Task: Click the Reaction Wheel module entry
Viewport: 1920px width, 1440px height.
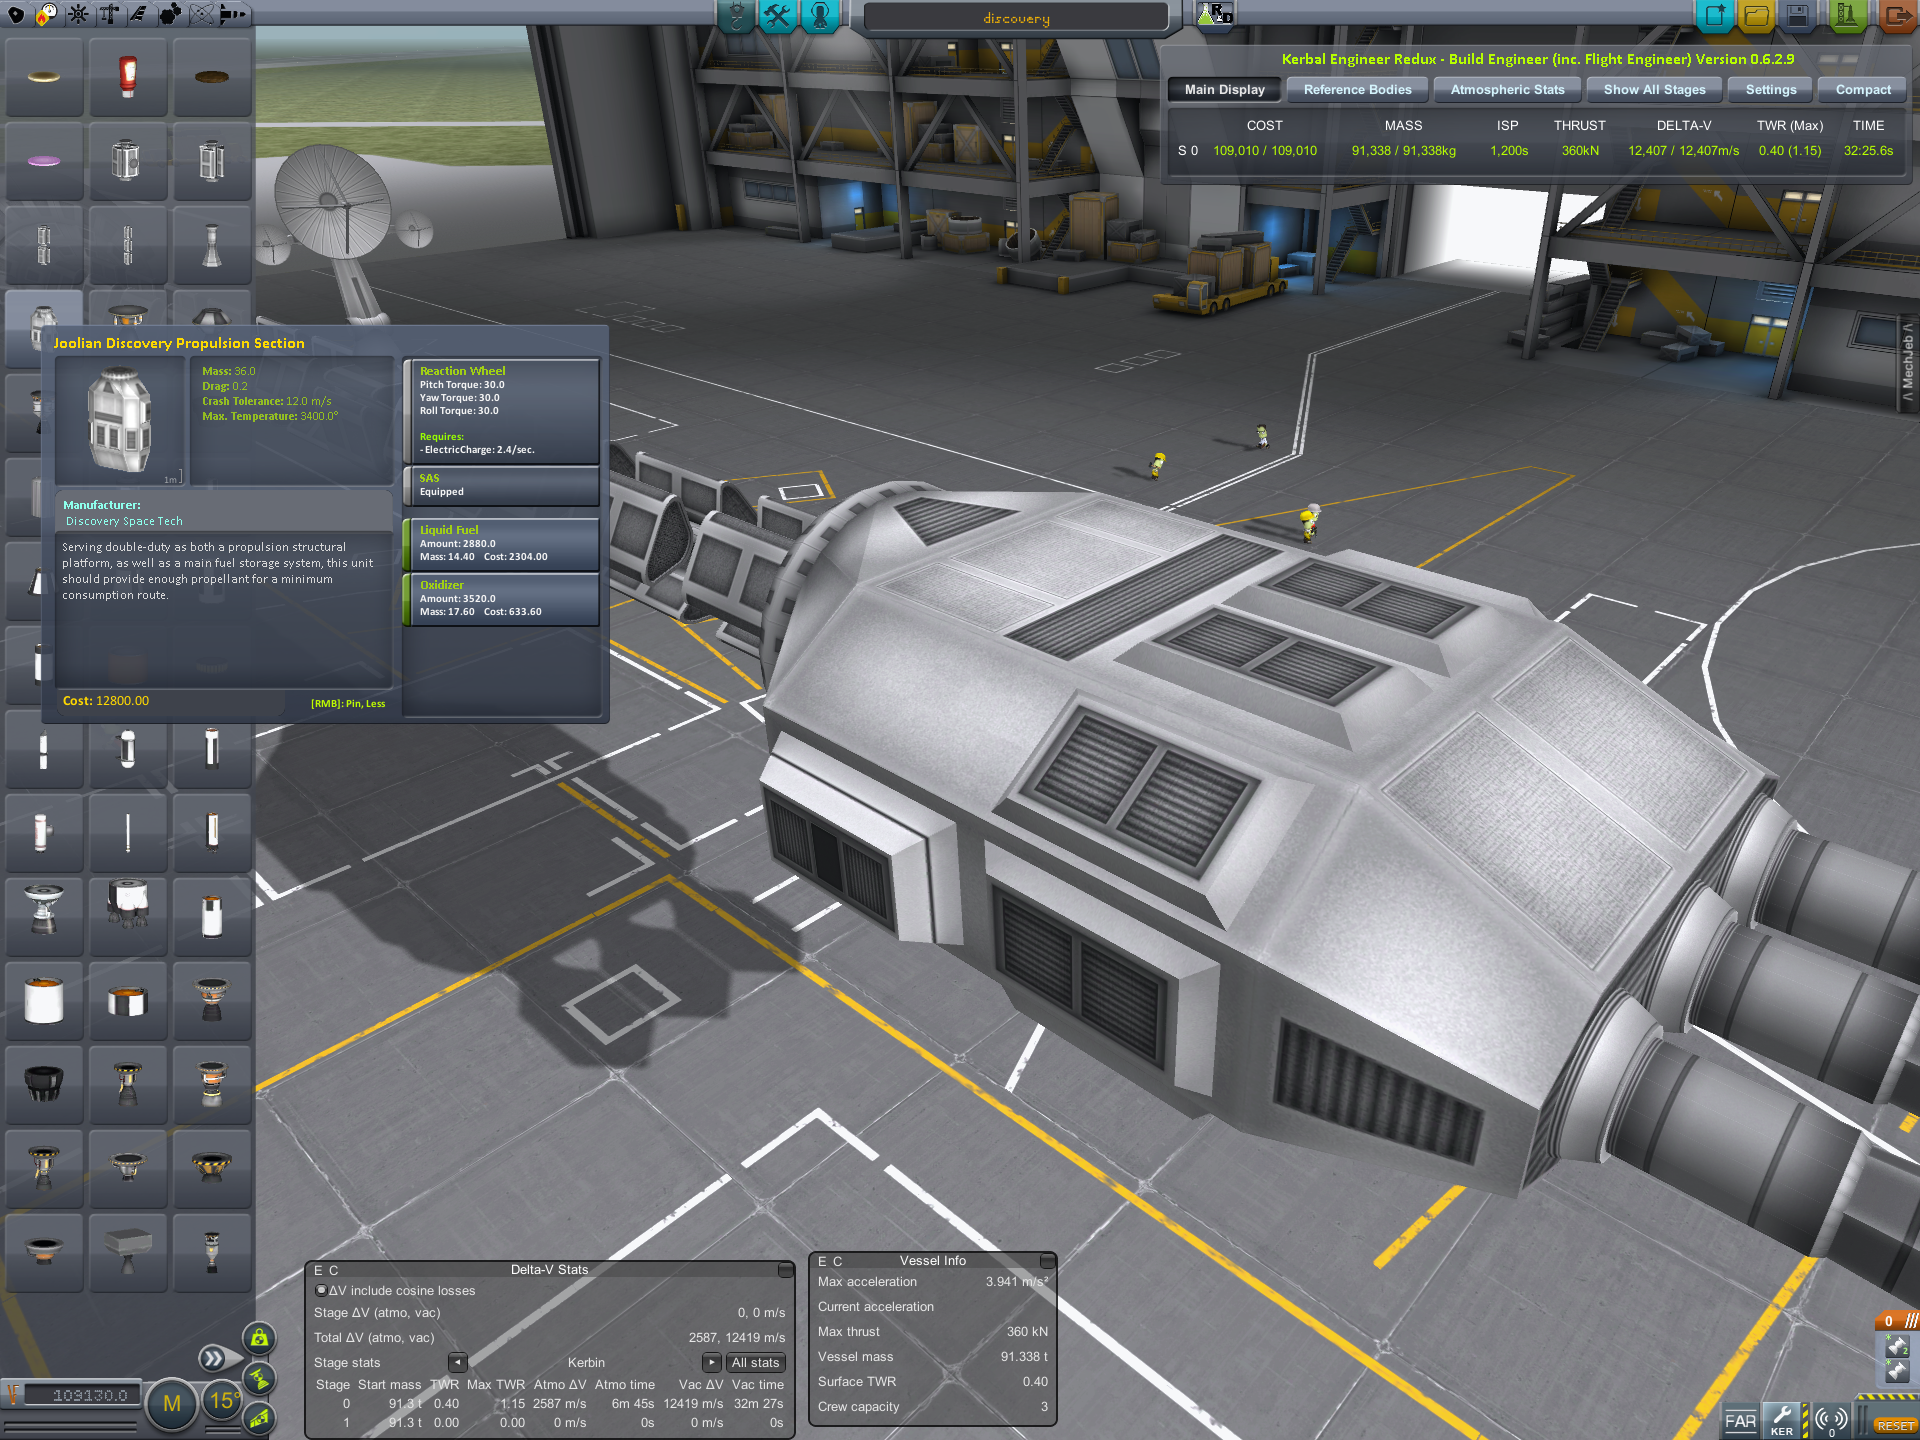Action: (x=501, y=411)
